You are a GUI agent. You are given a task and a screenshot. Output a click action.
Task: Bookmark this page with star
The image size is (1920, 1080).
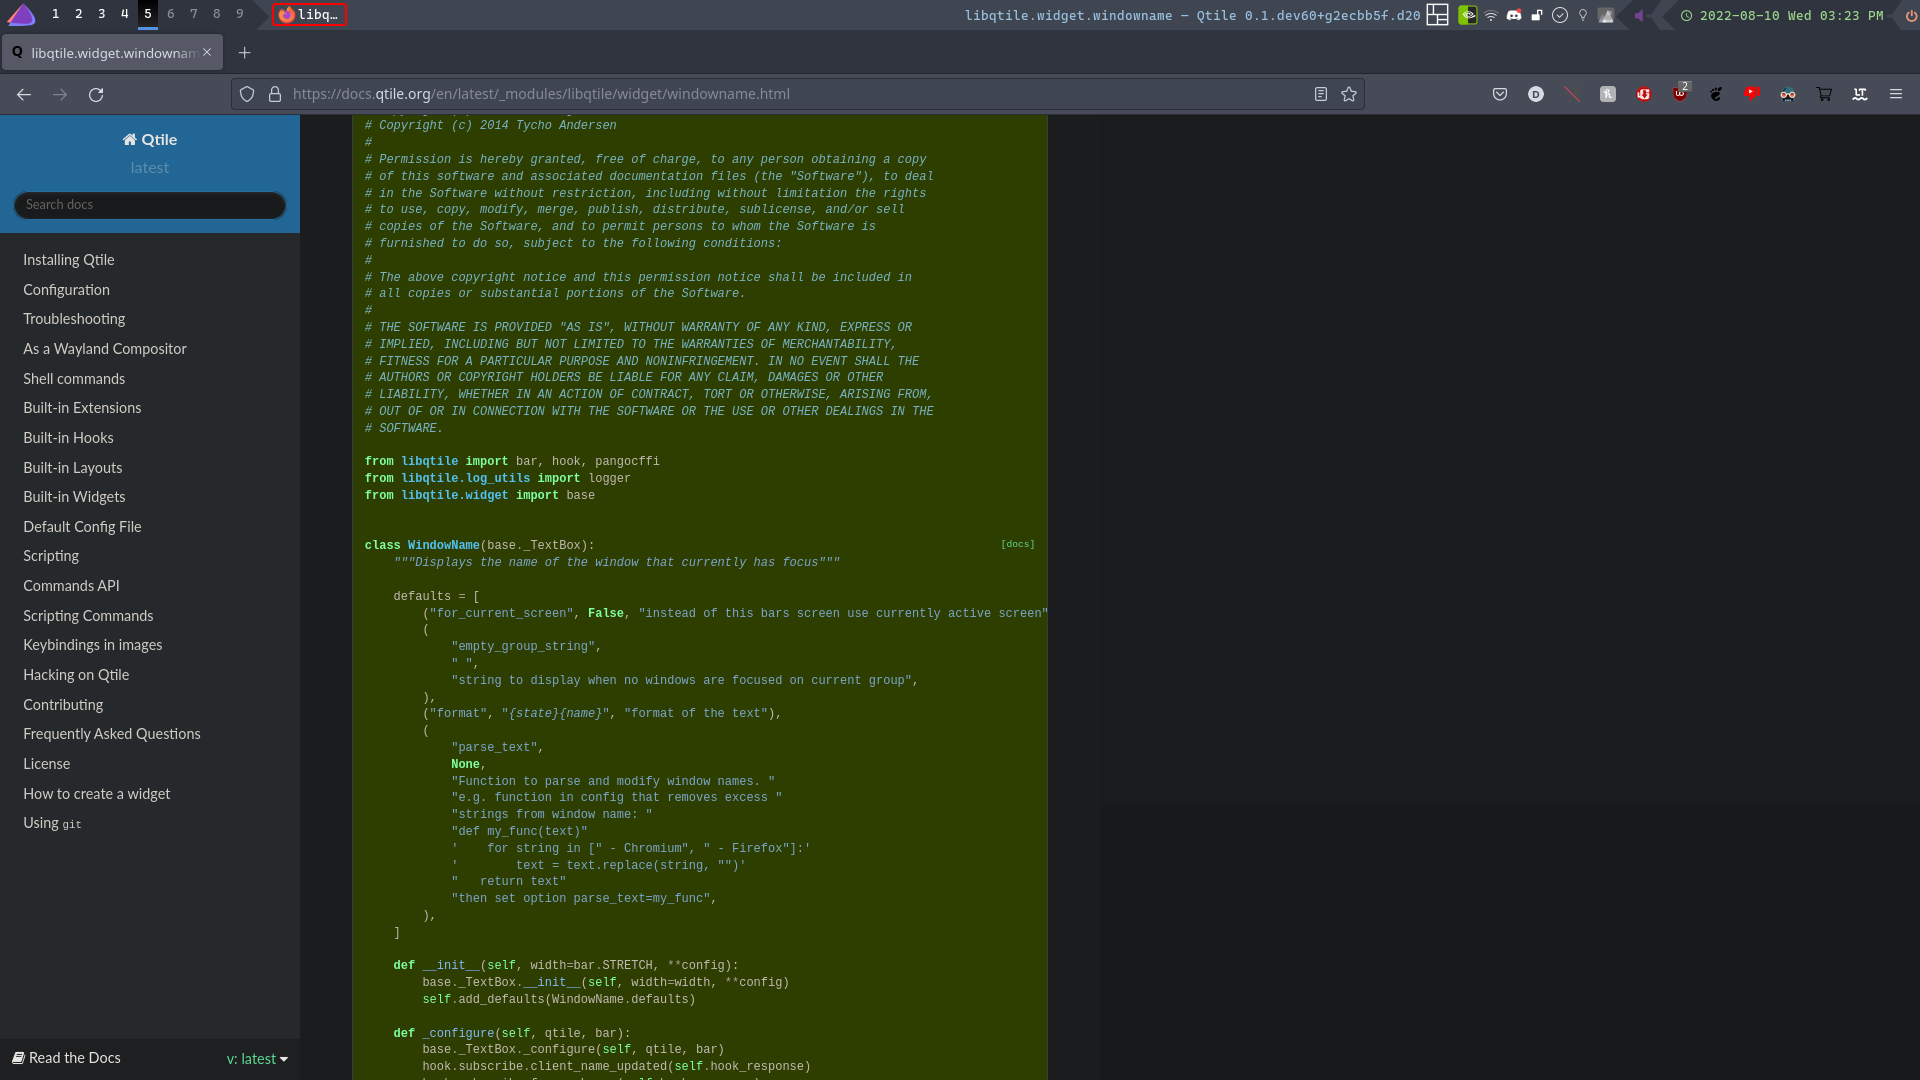[1349, 94]
